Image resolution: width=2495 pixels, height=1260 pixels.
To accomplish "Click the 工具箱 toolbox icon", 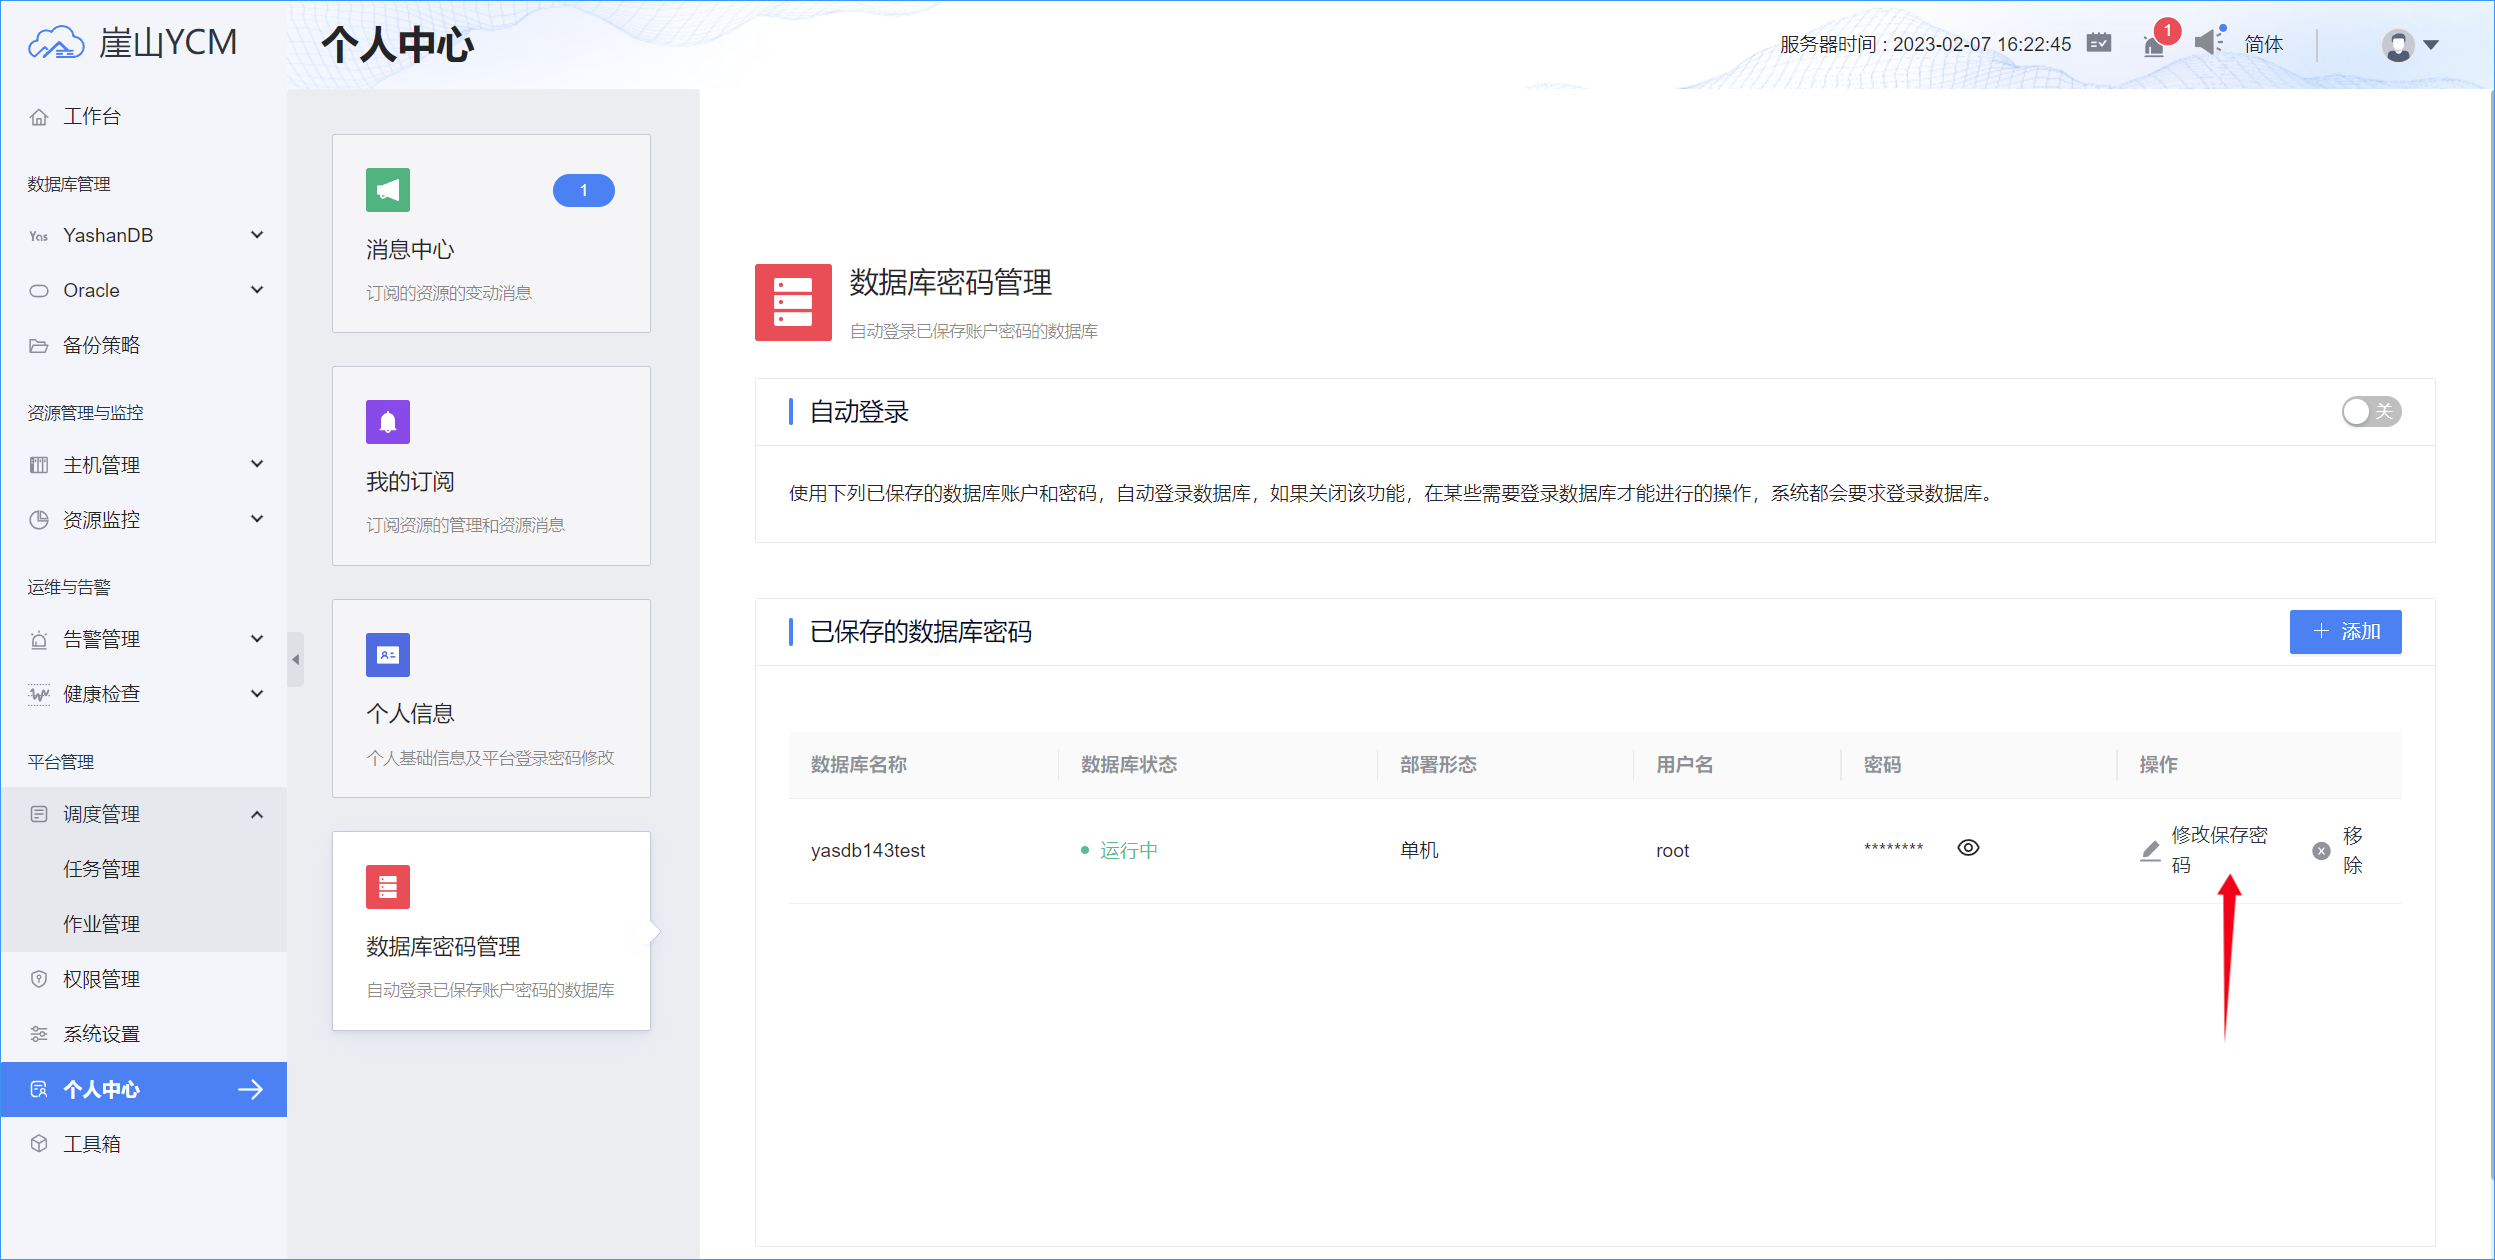I will 39,1143.
